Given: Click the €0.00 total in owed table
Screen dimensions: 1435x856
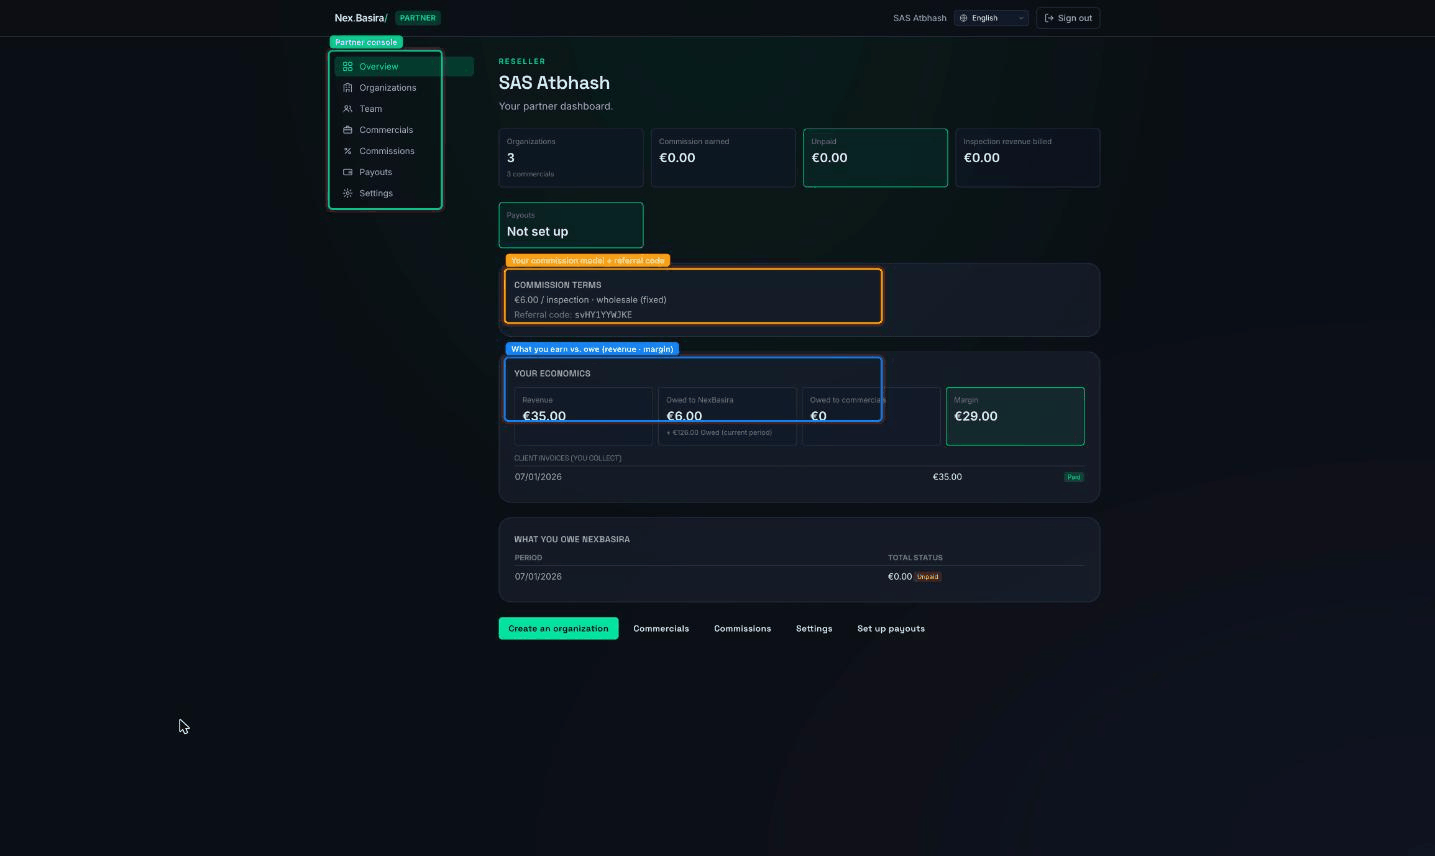Looking at the screenshot, I should pyautogui.click(x=900, y=577).
